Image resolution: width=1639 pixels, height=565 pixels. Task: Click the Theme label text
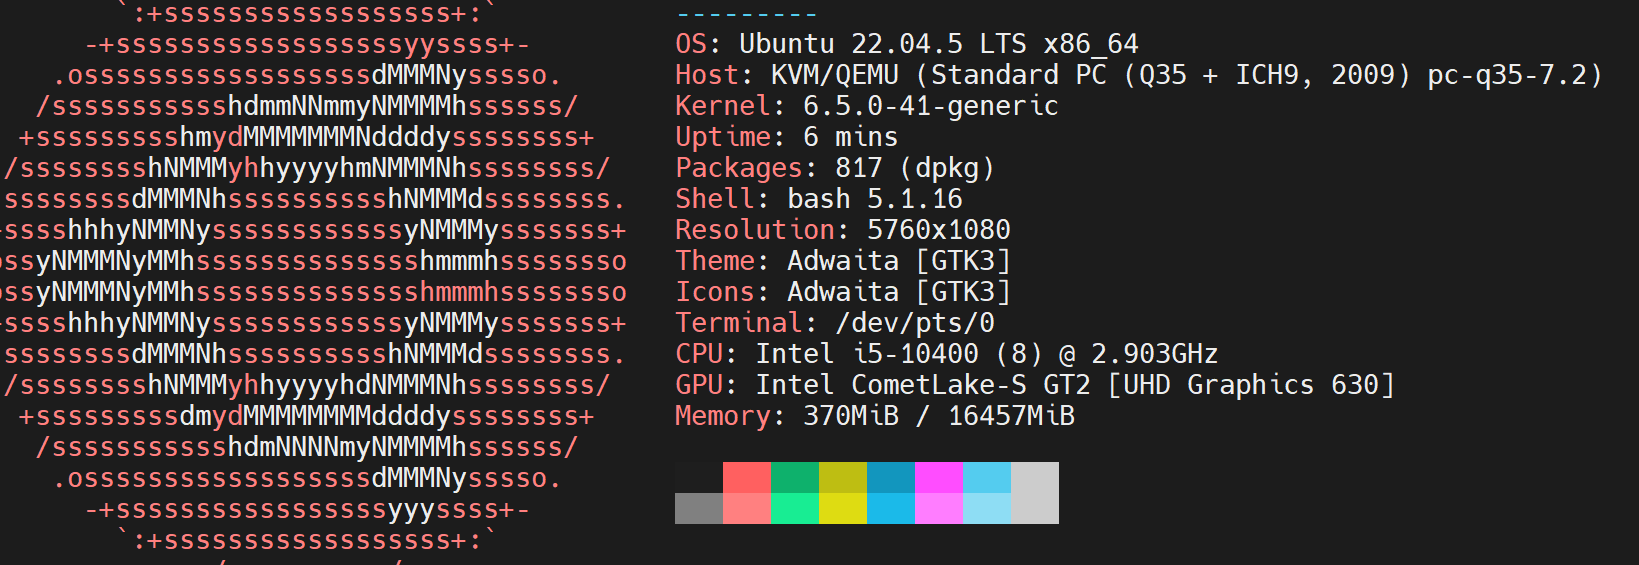(x=714, y=261)
